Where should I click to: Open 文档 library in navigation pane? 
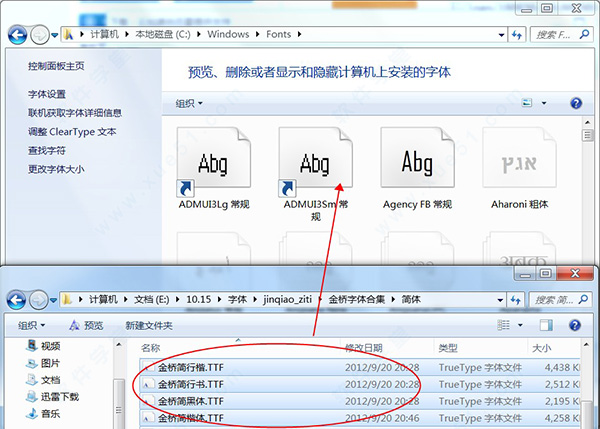[x=43, y=380]
